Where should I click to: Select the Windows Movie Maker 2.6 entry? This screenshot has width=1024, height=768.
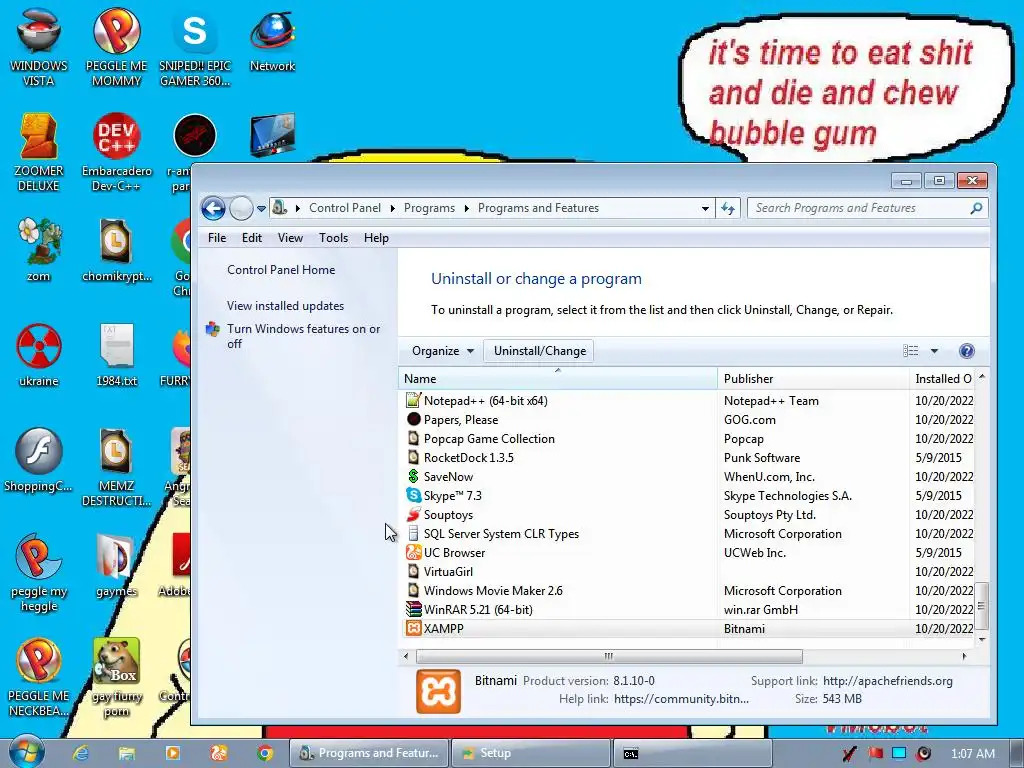[x=688, y=590]
